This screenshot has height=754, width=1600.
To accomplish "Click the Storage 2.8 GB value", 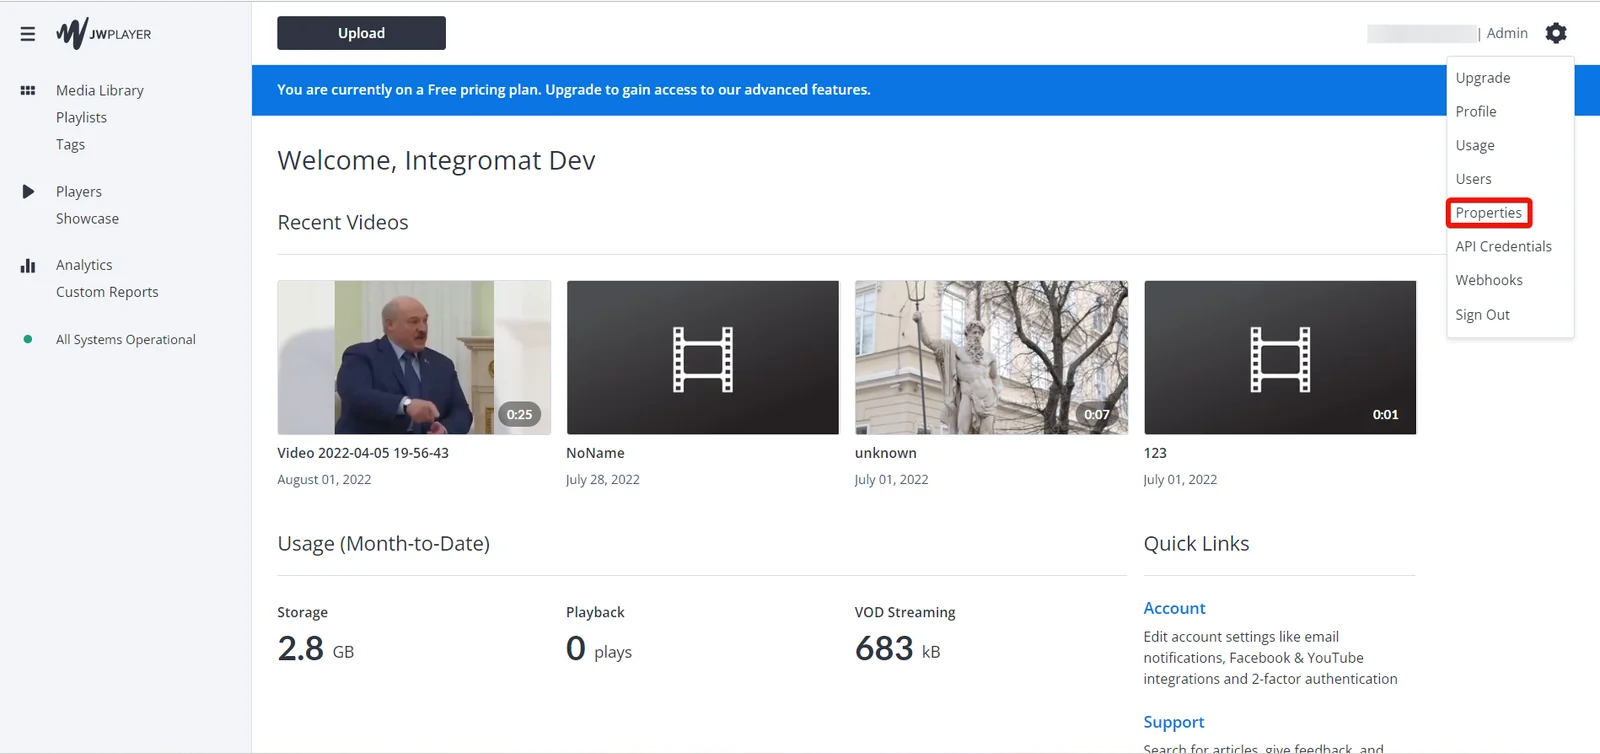I will click(316, 649).
